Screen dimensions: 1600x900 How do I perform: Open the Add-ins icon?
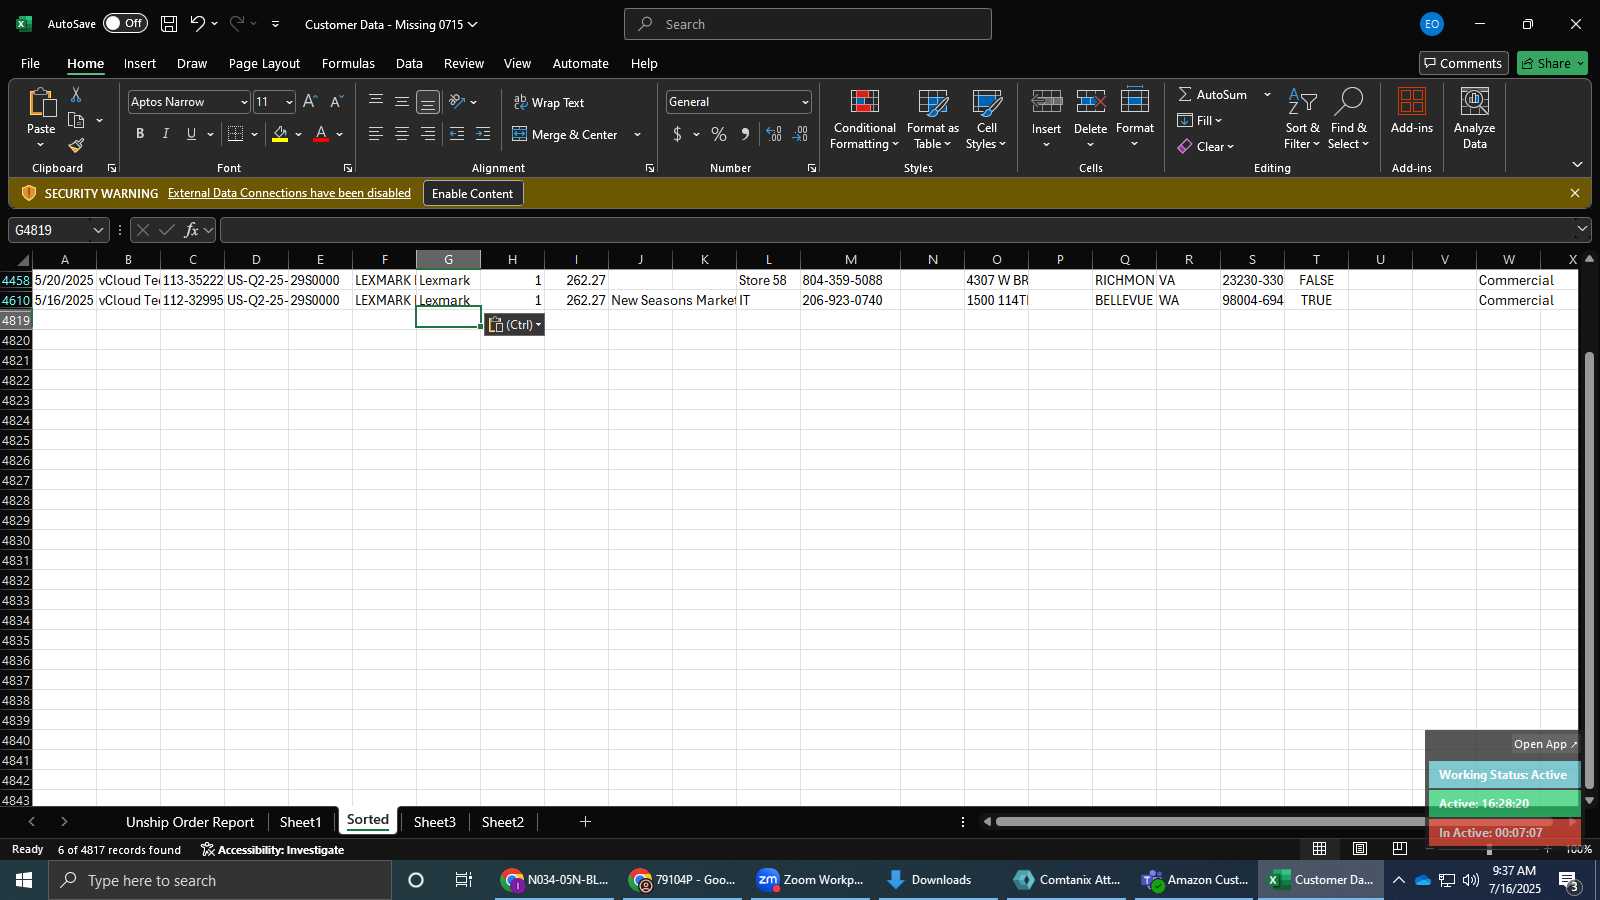tap(1411, 101)
